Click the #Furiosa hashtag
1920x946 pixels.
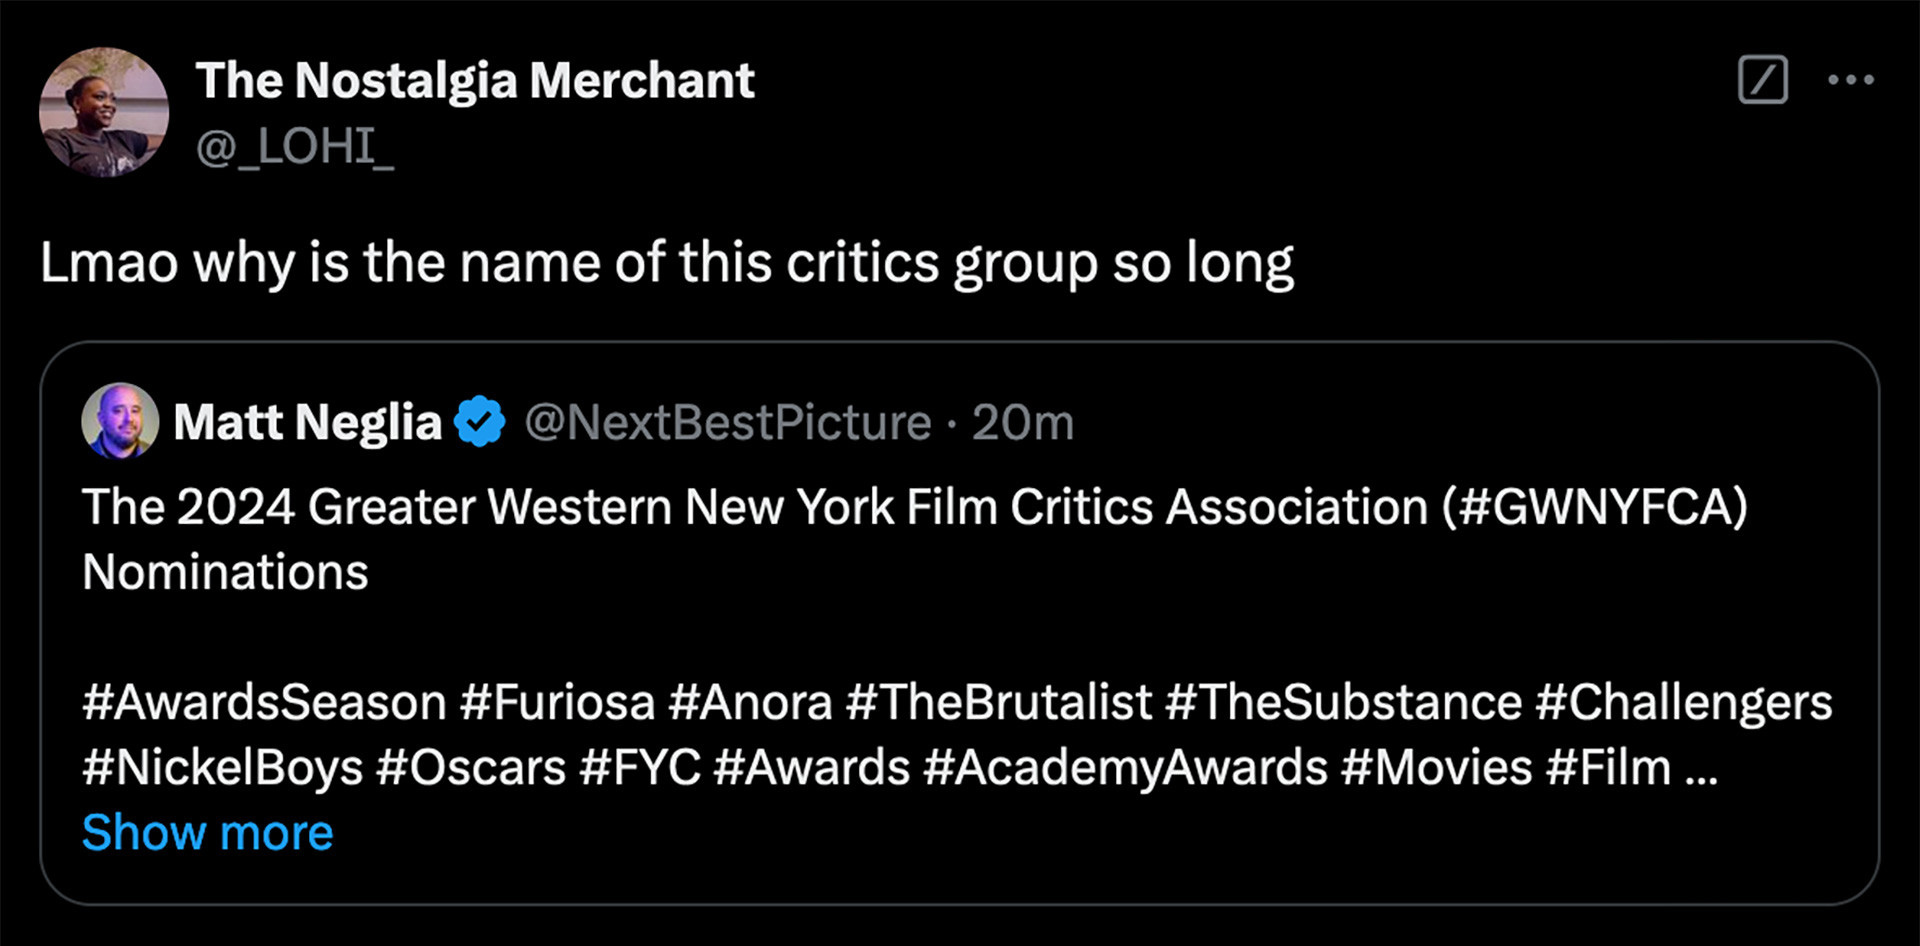tap(557, 702)
